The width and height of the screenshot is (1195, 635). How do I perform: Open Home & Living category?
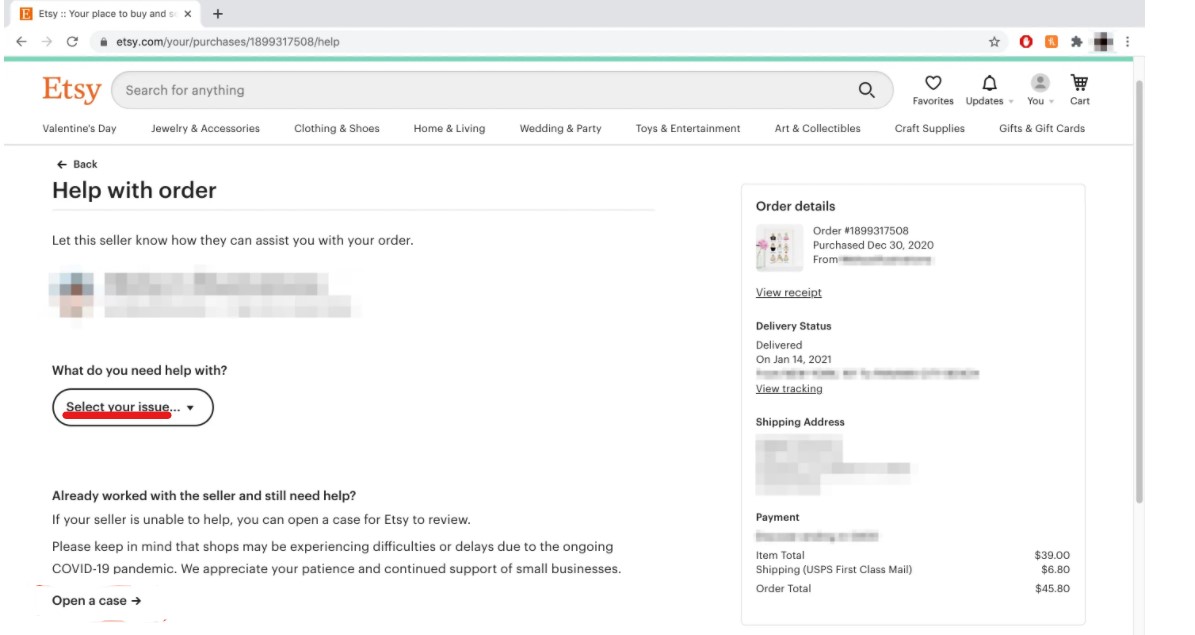click(x=450, y=128)
